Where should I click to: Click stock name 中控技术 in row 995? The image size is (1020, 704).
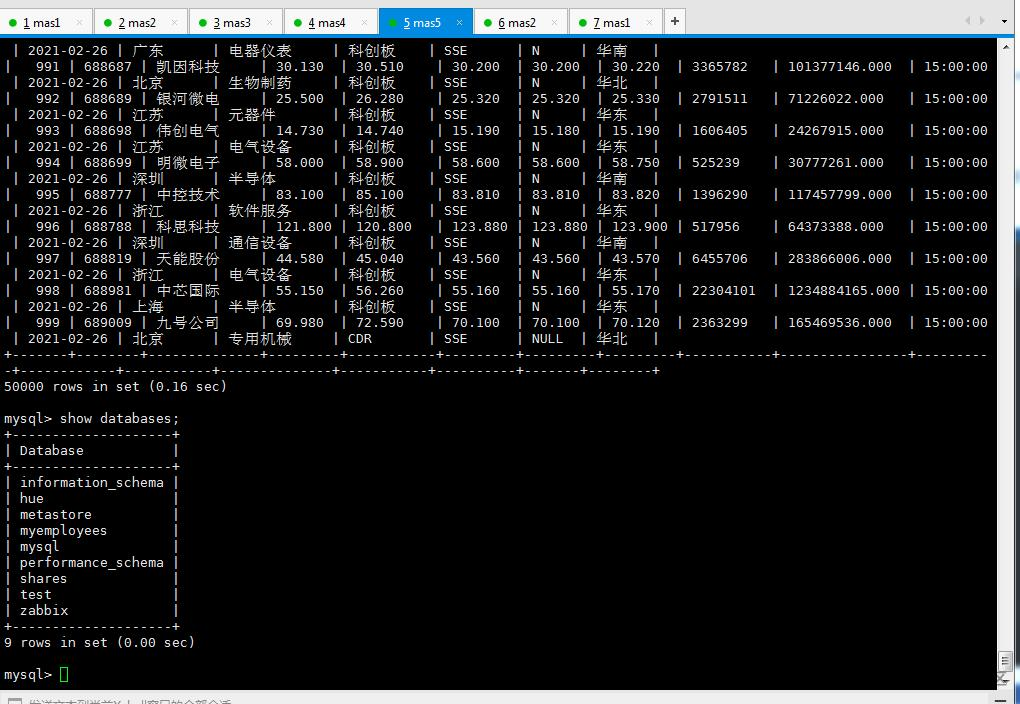click(x=188, y=194)
